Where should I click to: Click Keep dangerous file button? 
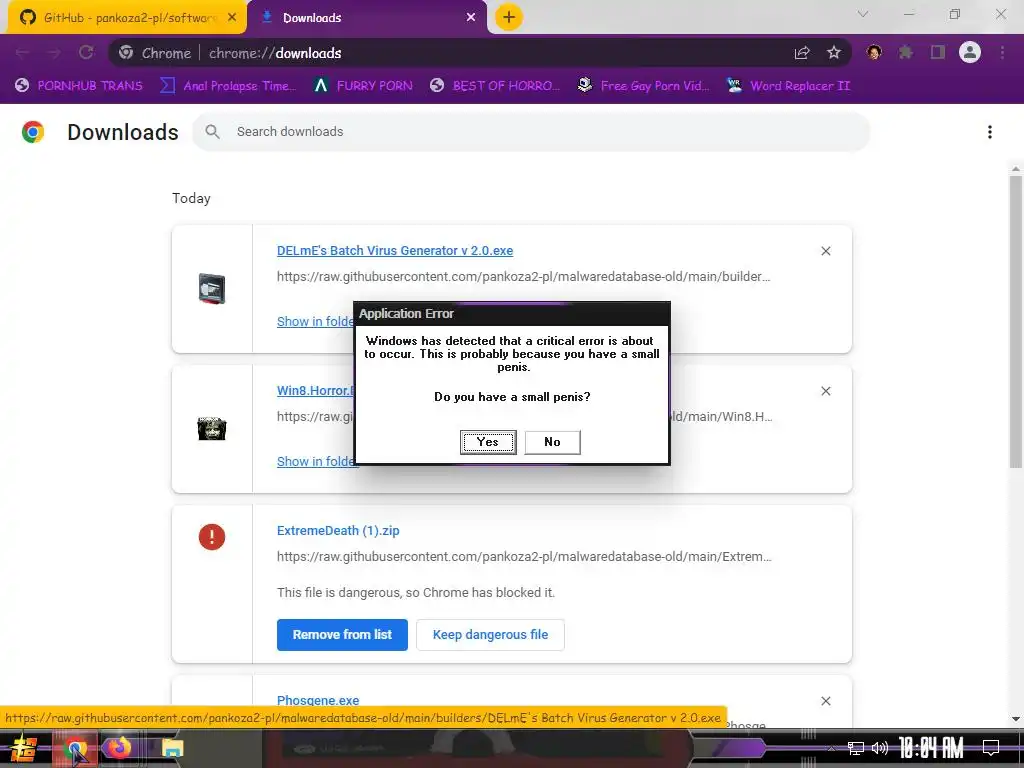coord(490,635)
